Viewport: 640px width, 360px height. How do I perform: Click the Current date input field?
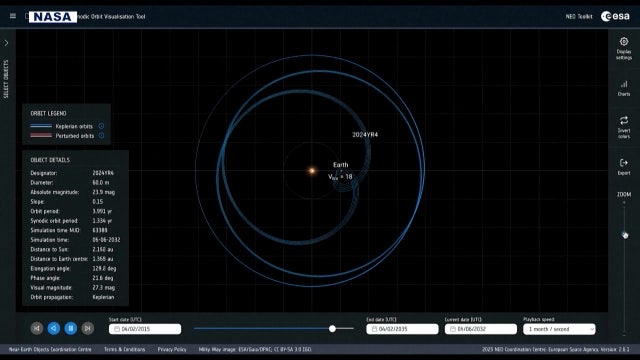481,329
